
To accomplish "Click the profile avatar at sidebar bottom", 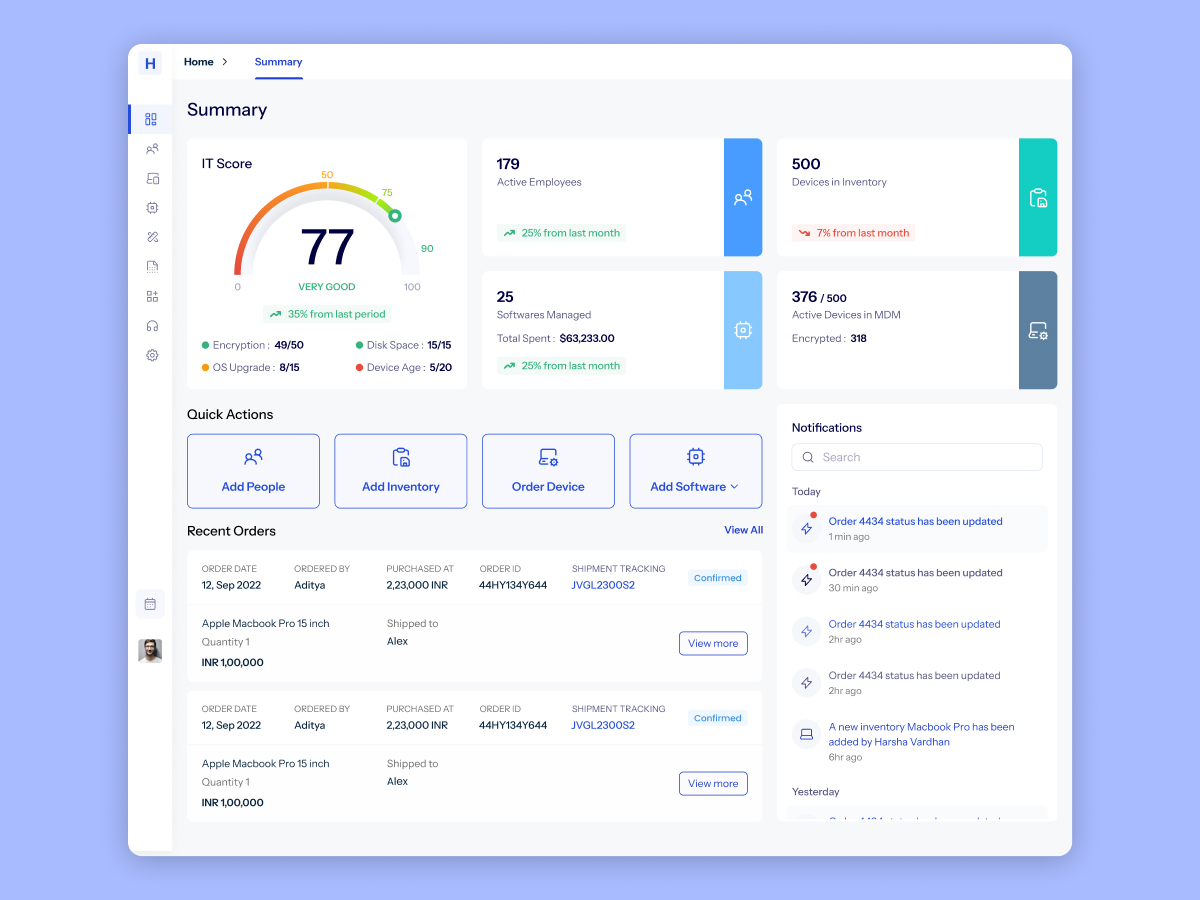I will (150, 650).
